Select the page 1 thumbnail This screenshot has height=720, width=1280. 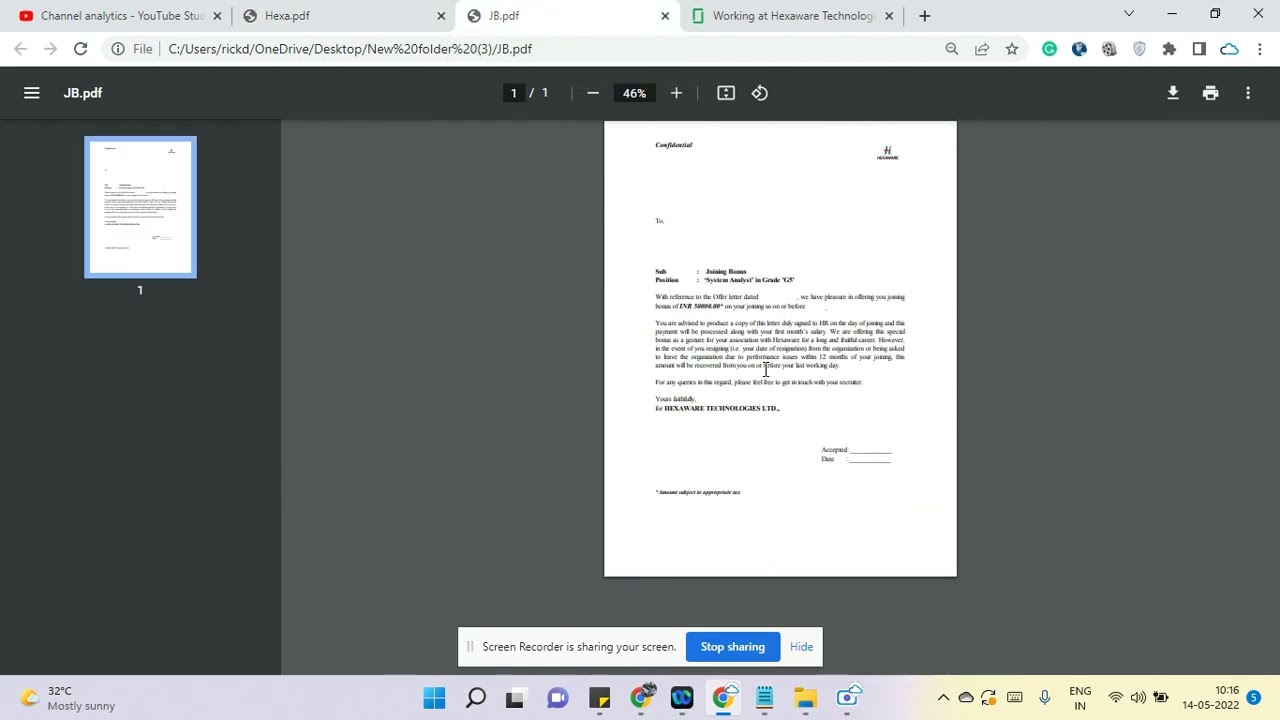pyautogui.click(x=140, y=207)
